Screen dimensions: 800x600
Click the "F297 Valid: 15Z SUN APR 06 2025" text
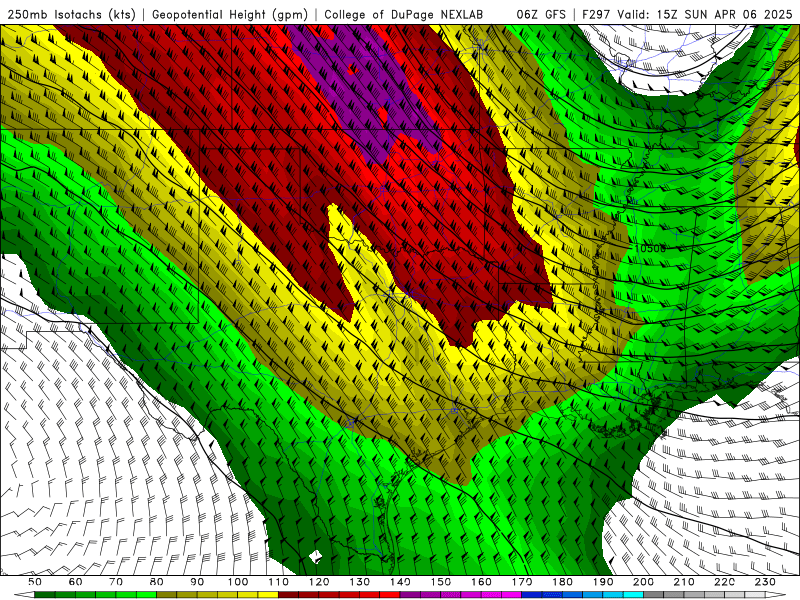click(687, 14)
